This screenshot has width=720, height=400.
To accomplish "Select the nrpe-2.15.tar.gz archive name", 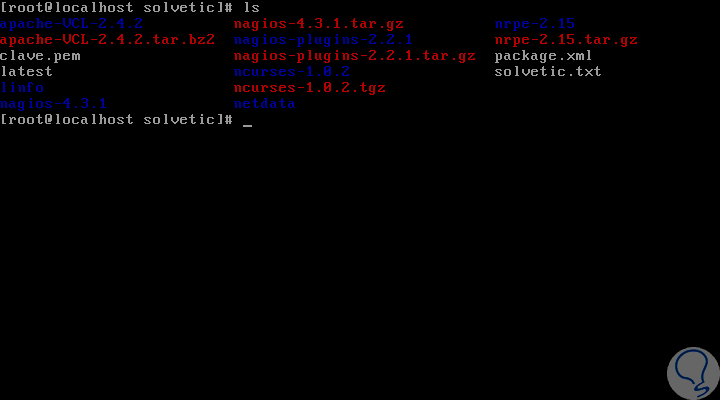I will pyautogui.click(x=566, y=39).
